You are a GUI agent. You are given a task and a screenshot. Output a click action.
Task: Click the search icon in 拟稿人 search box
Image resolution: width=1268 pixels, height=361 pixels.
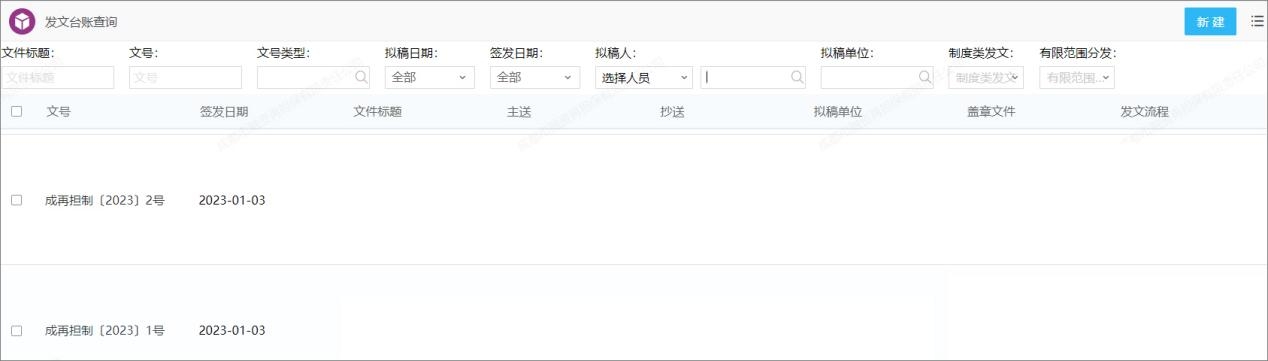(x=797, y=77)
